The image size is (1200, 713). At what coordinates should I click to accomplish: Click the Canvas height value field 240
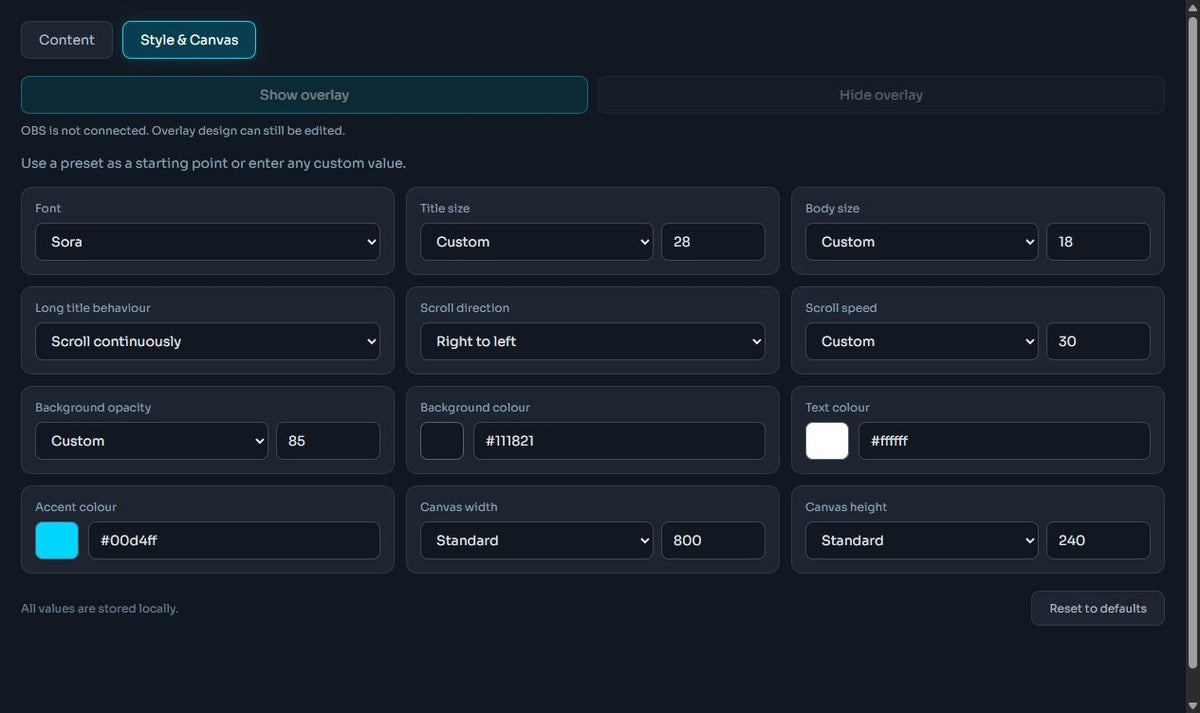pyautogui.click(x=1098, y=540)
